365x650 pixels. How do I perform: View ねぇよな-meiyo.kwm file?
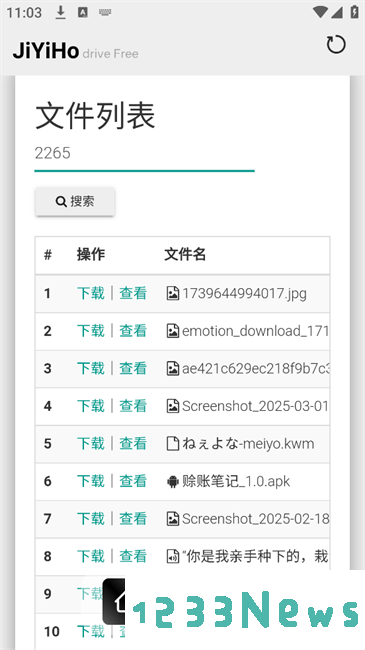tap(133, 444)
